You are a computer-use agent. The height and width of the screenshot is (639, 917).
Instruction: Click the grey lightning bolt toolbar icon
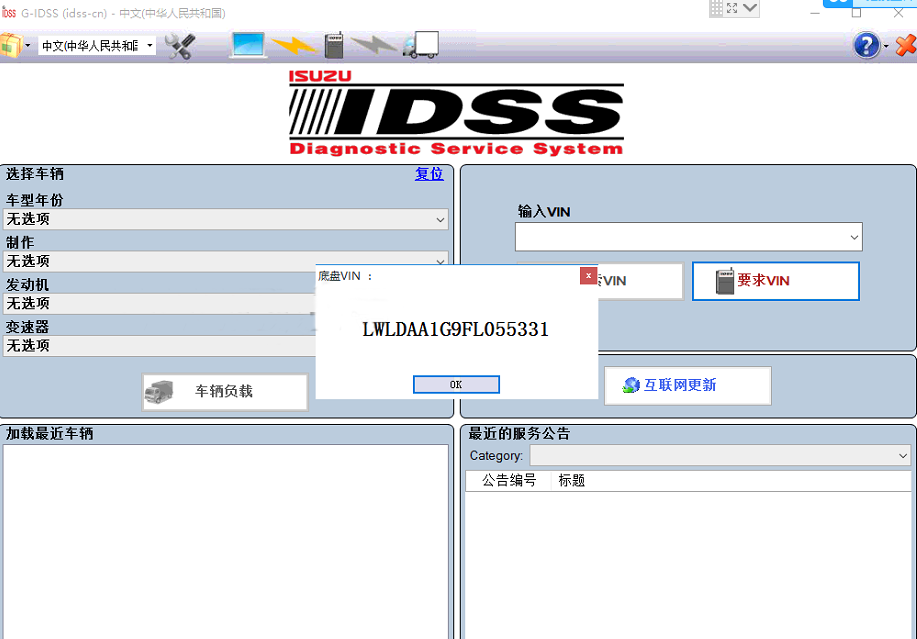click(373, 45)
